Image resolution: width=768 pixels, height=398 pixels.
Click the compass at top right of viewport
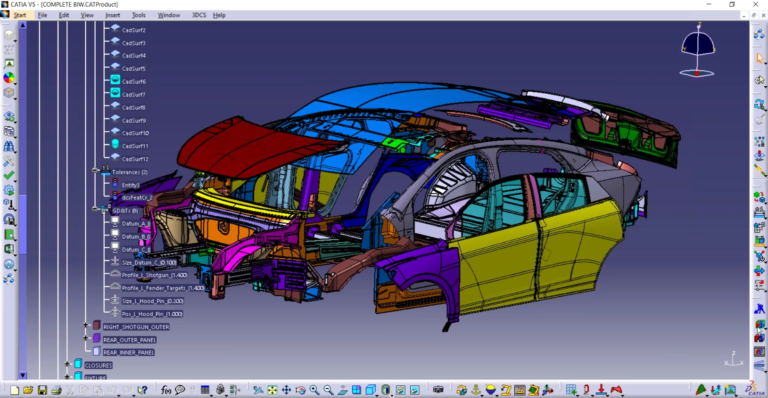click(697, 50)
